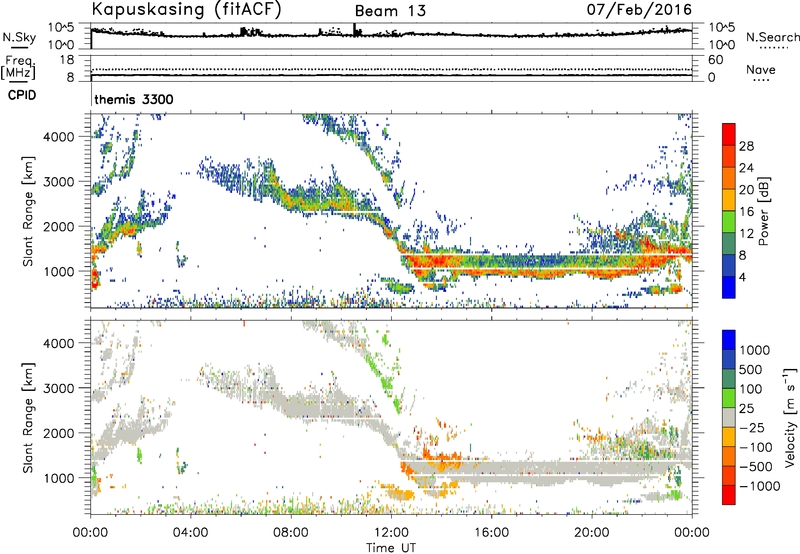Click the 100 tick on Velocity scale
Image resolution: width=800 pixels, height=554 pixels.
click(751, 389)
